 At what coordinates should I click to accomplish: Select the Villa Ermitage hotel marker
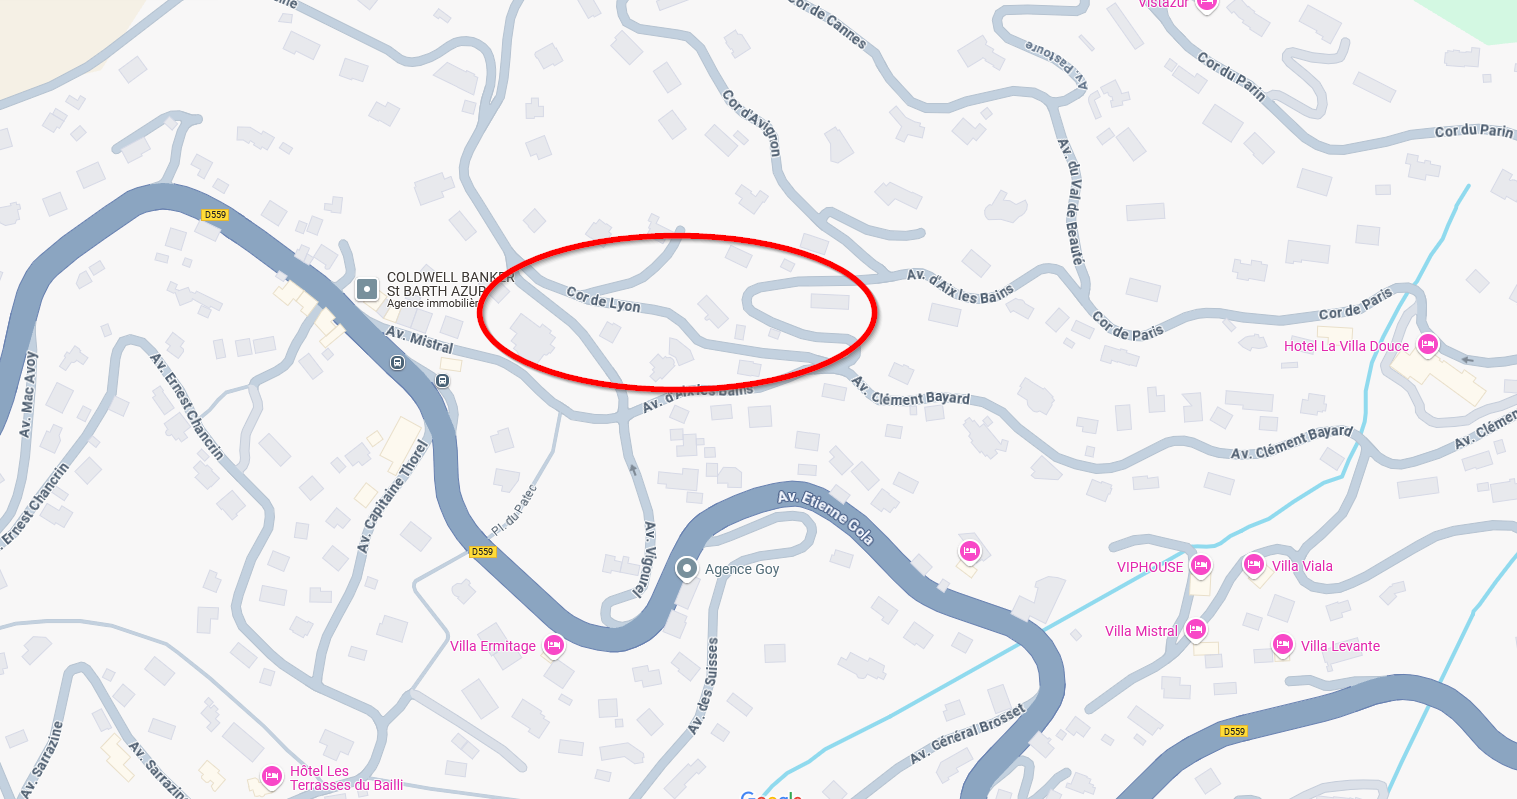[553, 646]
